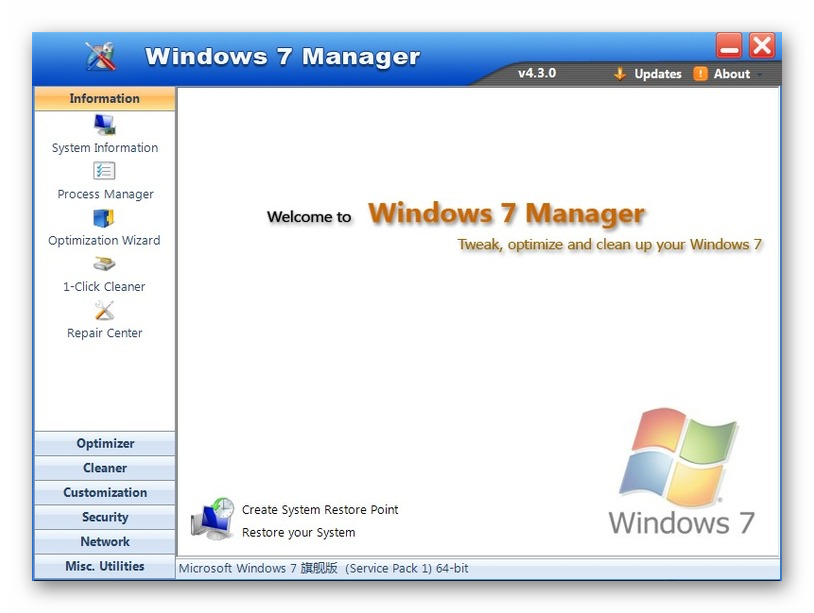Open the Optimizer section
The height and width of the screenshot is (613, 814).
(105, 443)
